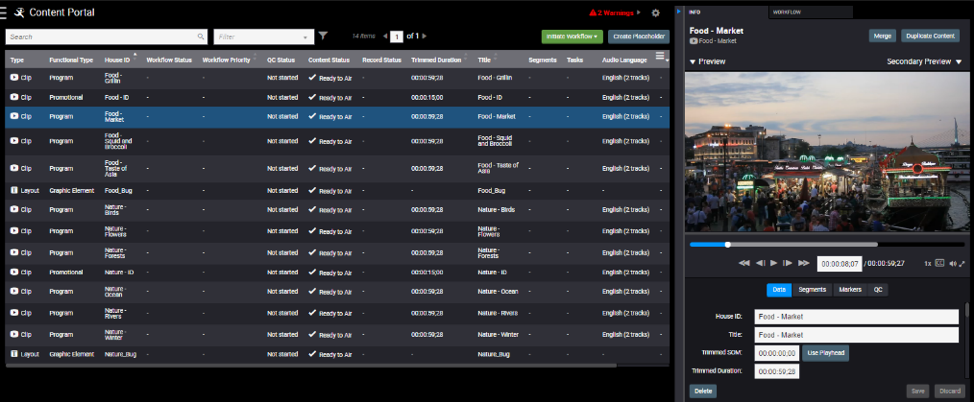Step back one frame
The width and height of the screenshot is (974, 402).
click(760, 263)
